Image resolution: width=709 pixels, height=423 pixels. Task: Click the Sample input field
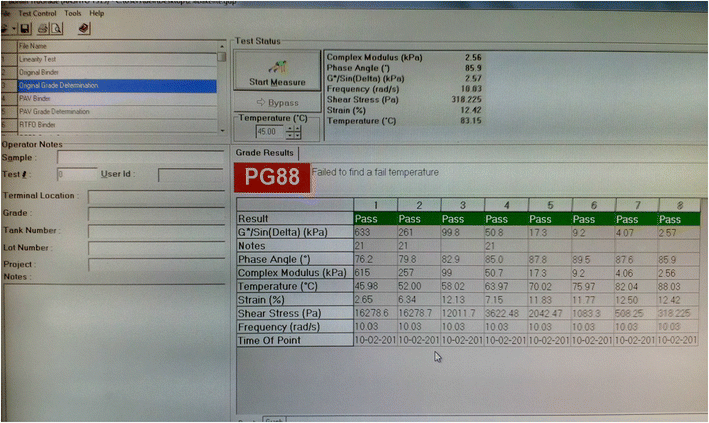[x=141, y=157]
